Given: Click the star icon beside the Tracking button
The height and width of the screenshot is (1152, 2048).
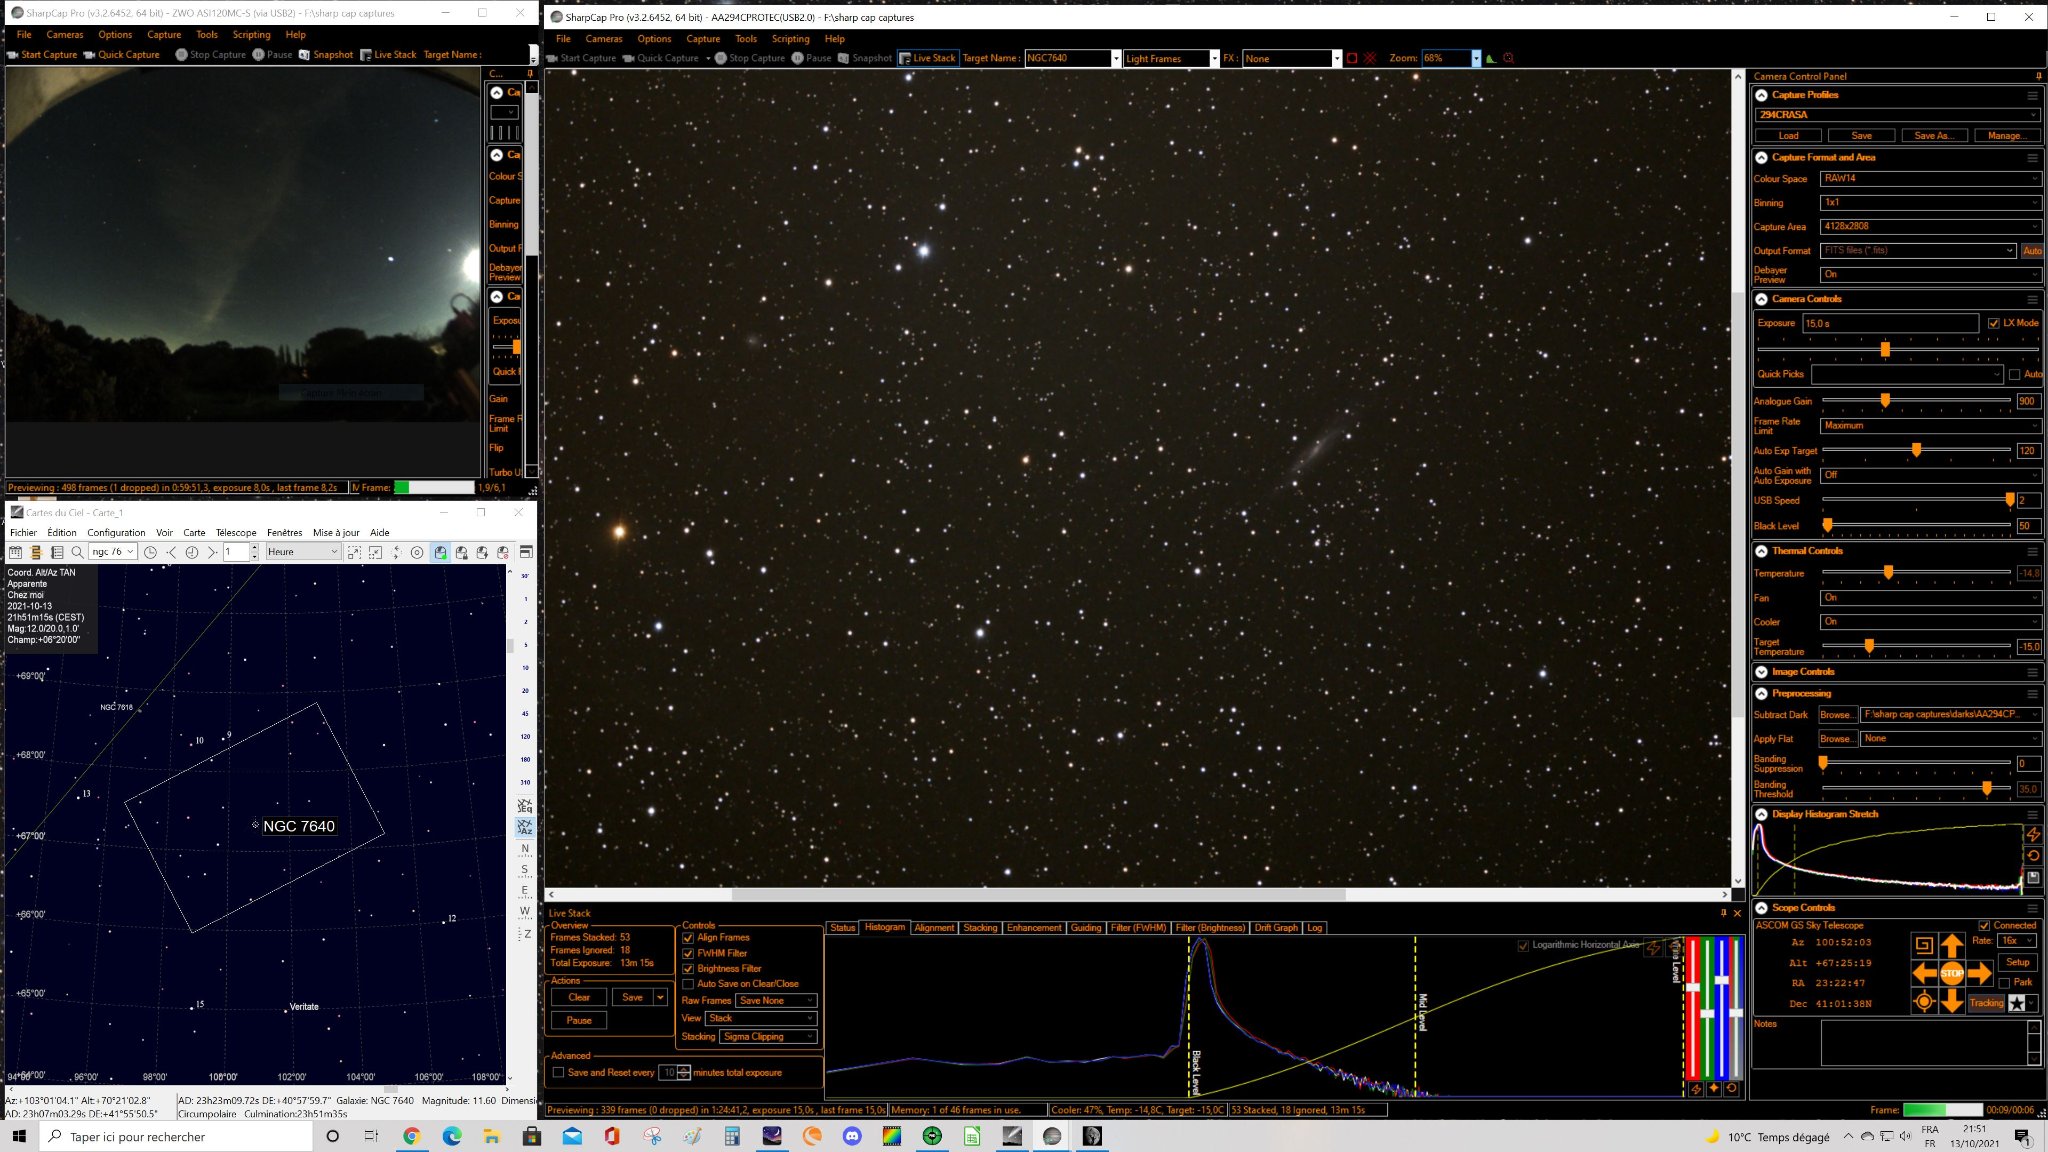Looking at the screenshot, I should (x=2017, y=1003).
